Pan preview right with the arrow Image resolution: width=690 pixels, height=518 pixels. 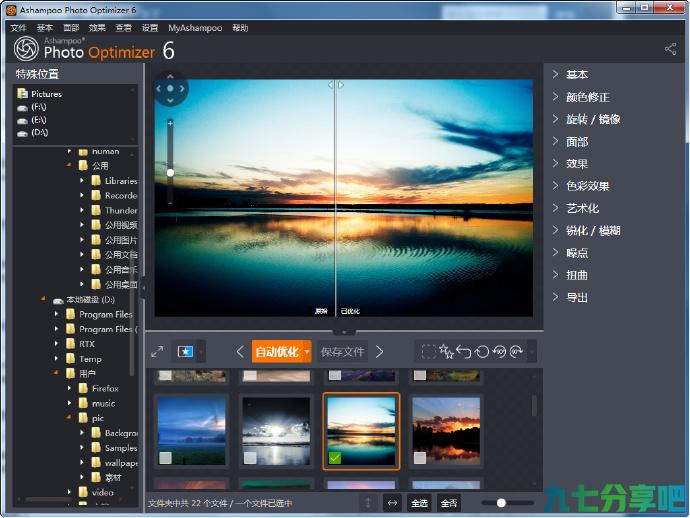point(182,88)
